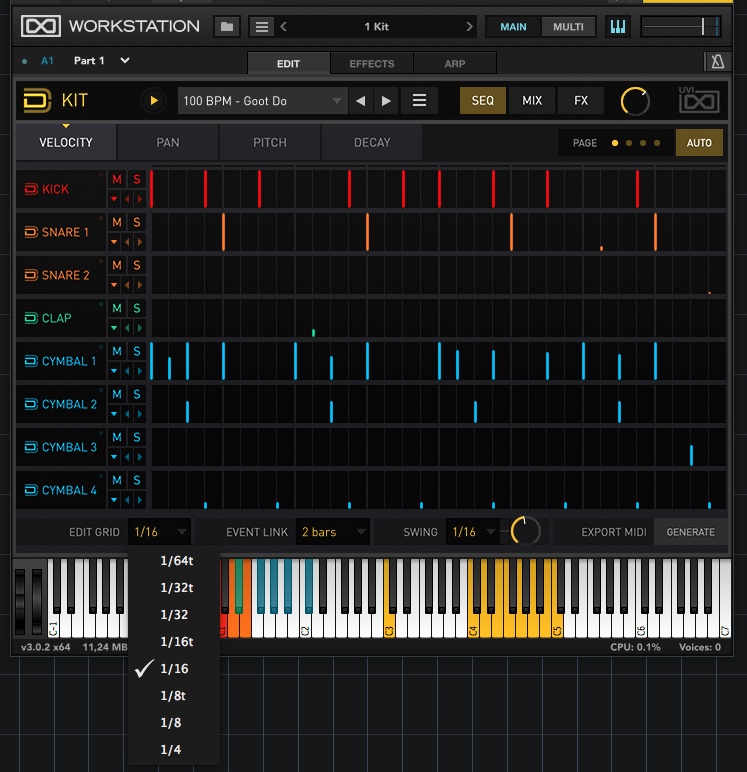Click the folder browser icon

(x=227, y=27)
